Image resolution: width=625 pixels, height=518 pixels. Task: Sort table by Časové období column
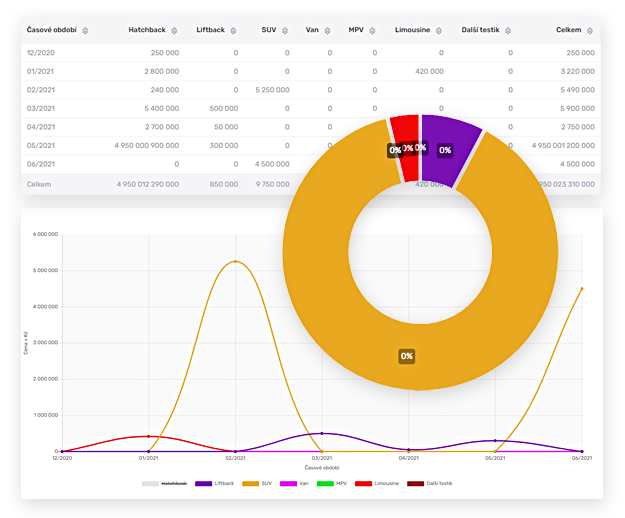[85, 30]
